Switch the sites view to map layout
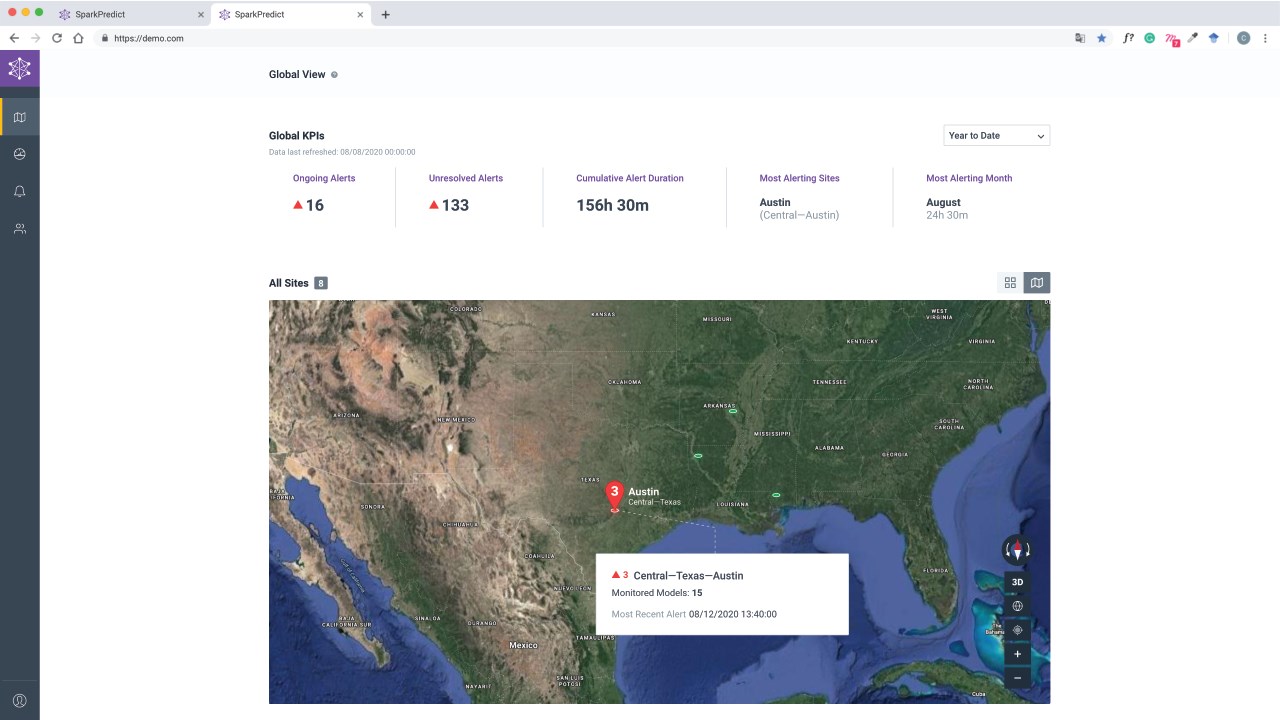This screenshot has width=1280, height=720. pyautogui.click(x=1037, y=283)
